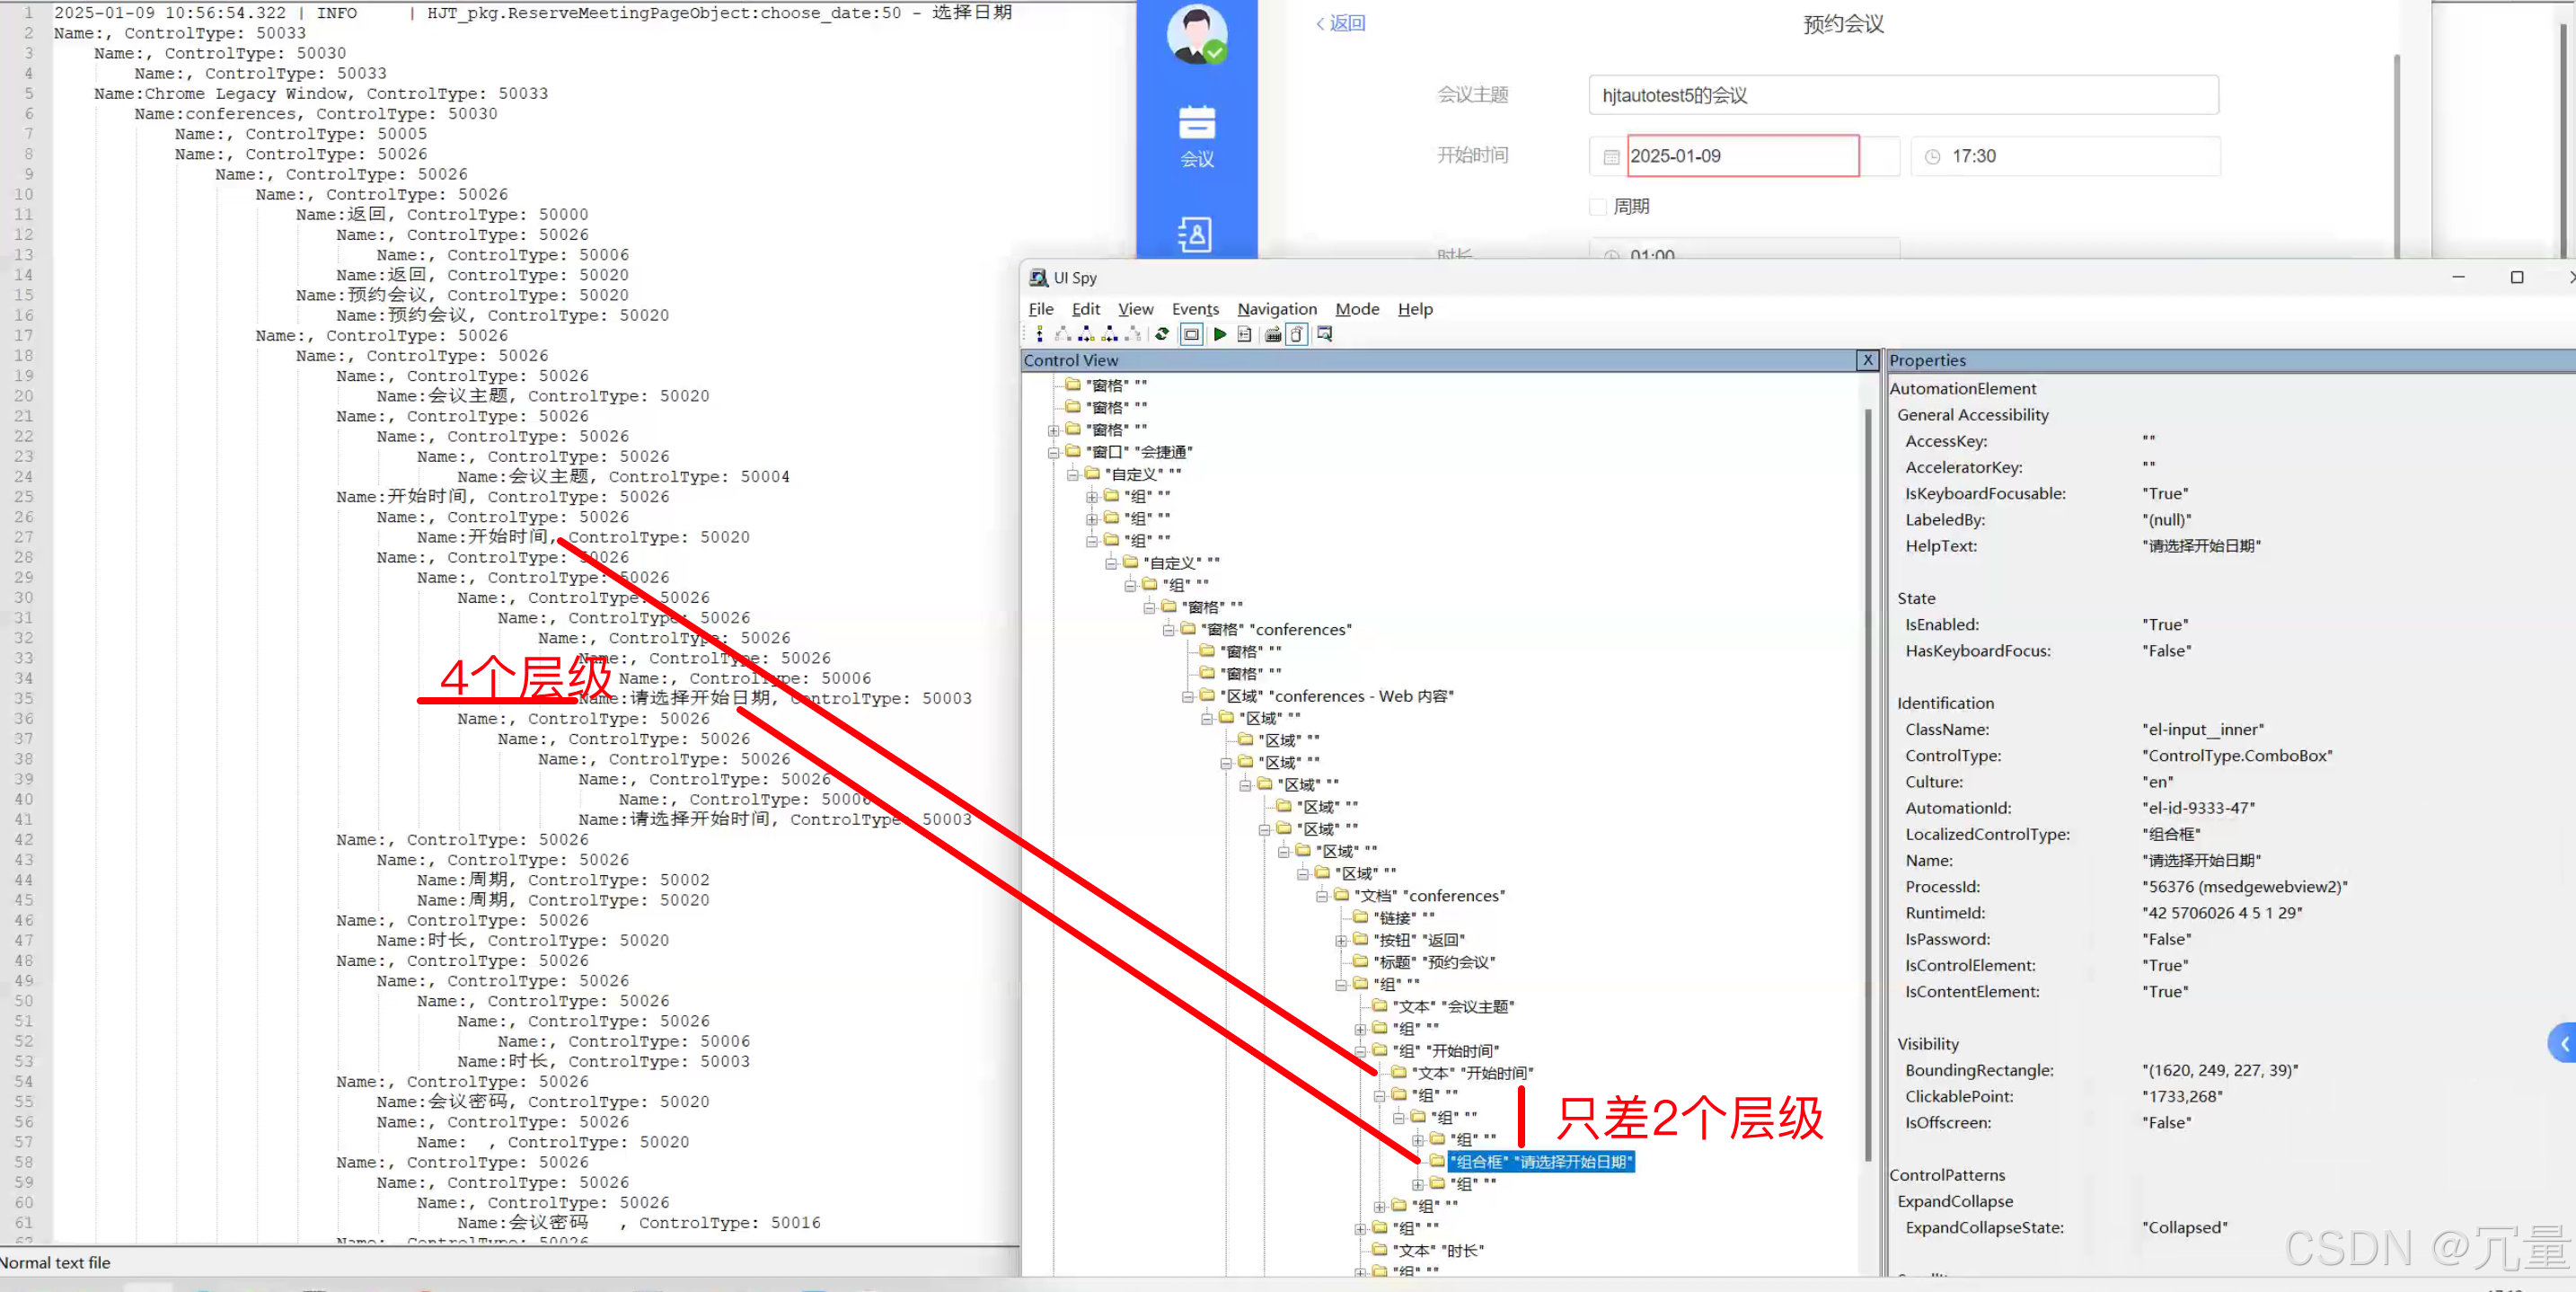Enable the 周期 checkbox on the meeting form
Image resolution: width=2576 pixels, height=1292 pixels.
[1598, 206]
